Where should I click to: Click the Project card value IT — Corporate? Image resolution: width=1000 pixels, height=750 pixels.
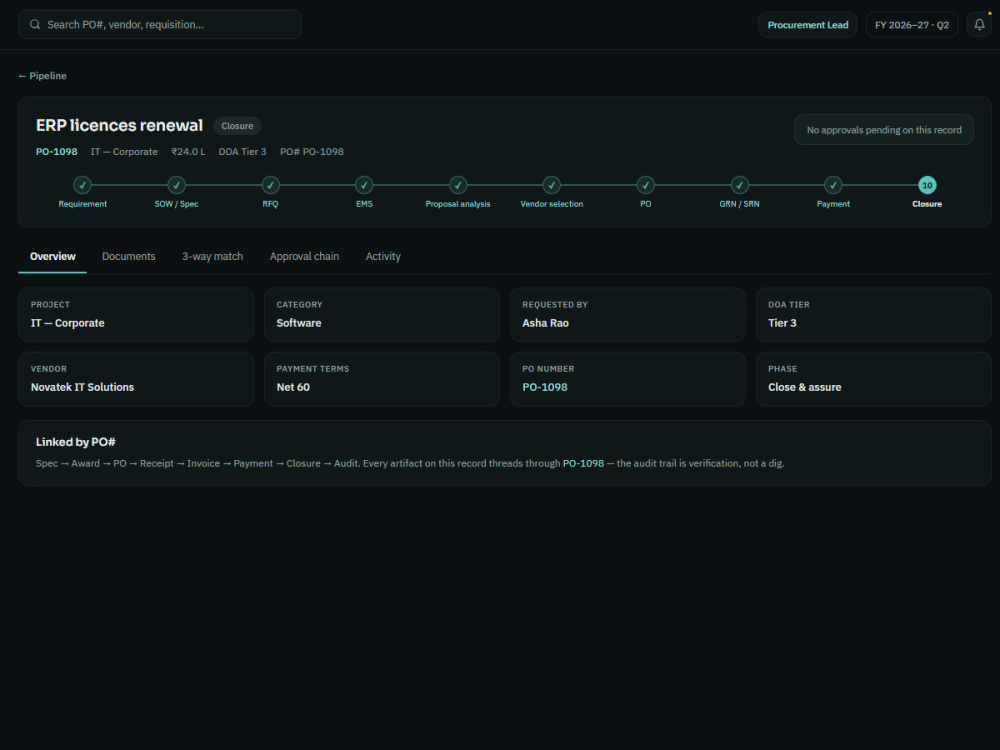pos(68,323)
